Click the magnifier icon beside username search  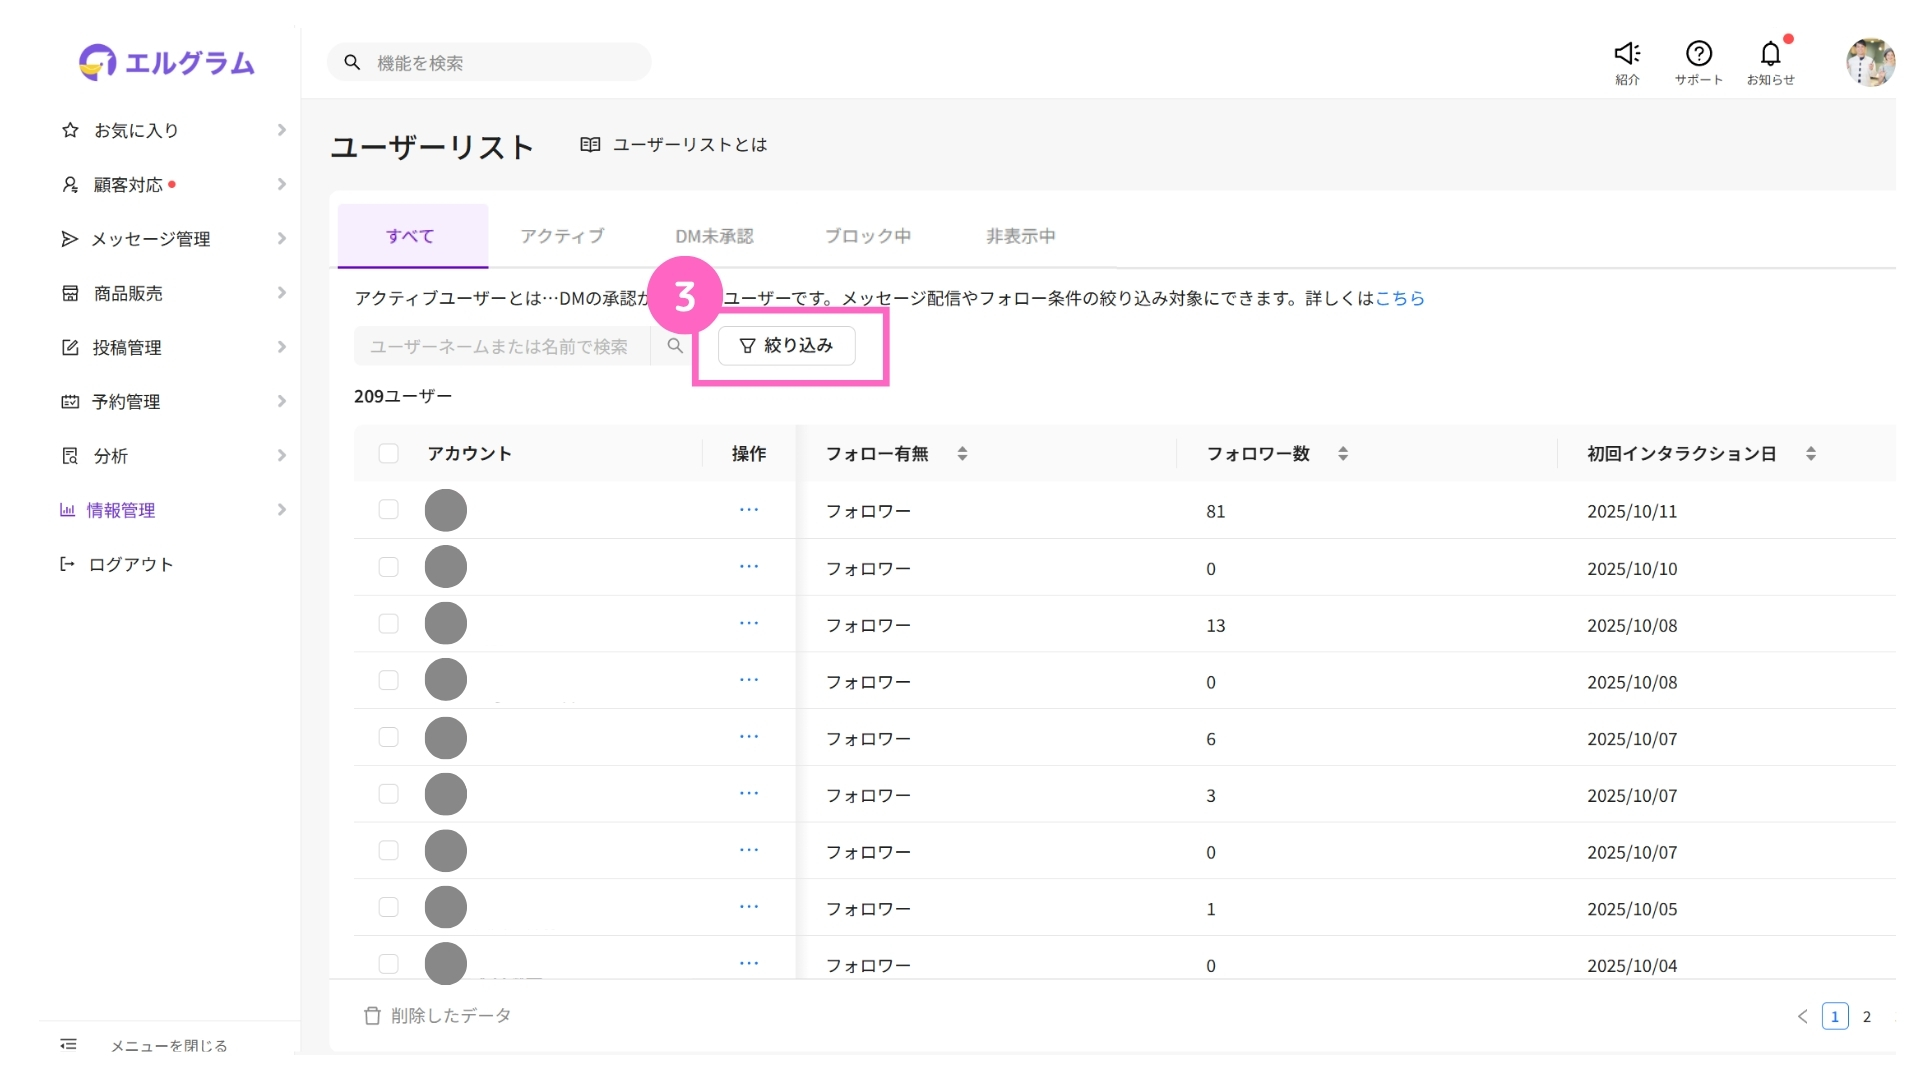pos(675,346)
